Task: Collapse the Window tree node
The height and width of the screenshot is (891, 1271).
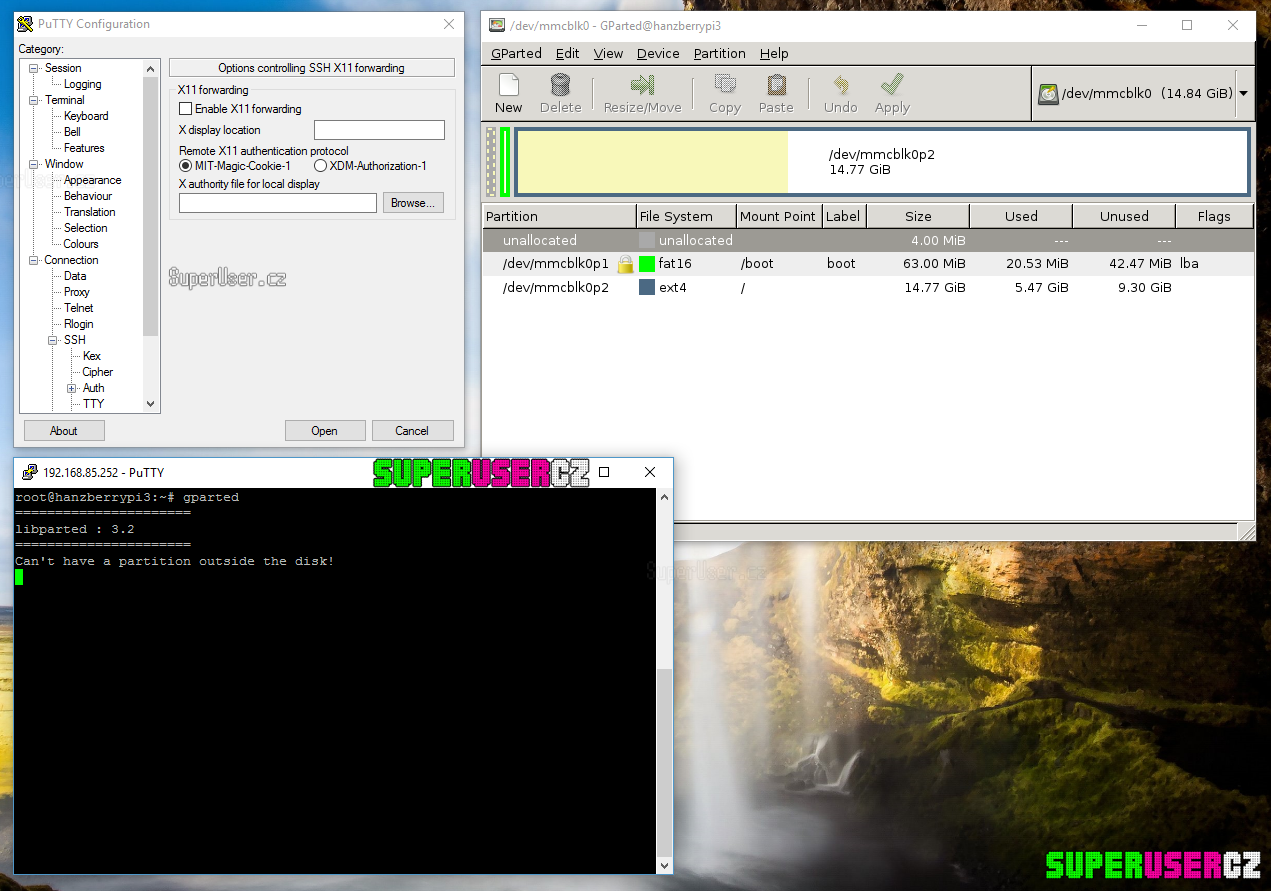Action: 34,164
